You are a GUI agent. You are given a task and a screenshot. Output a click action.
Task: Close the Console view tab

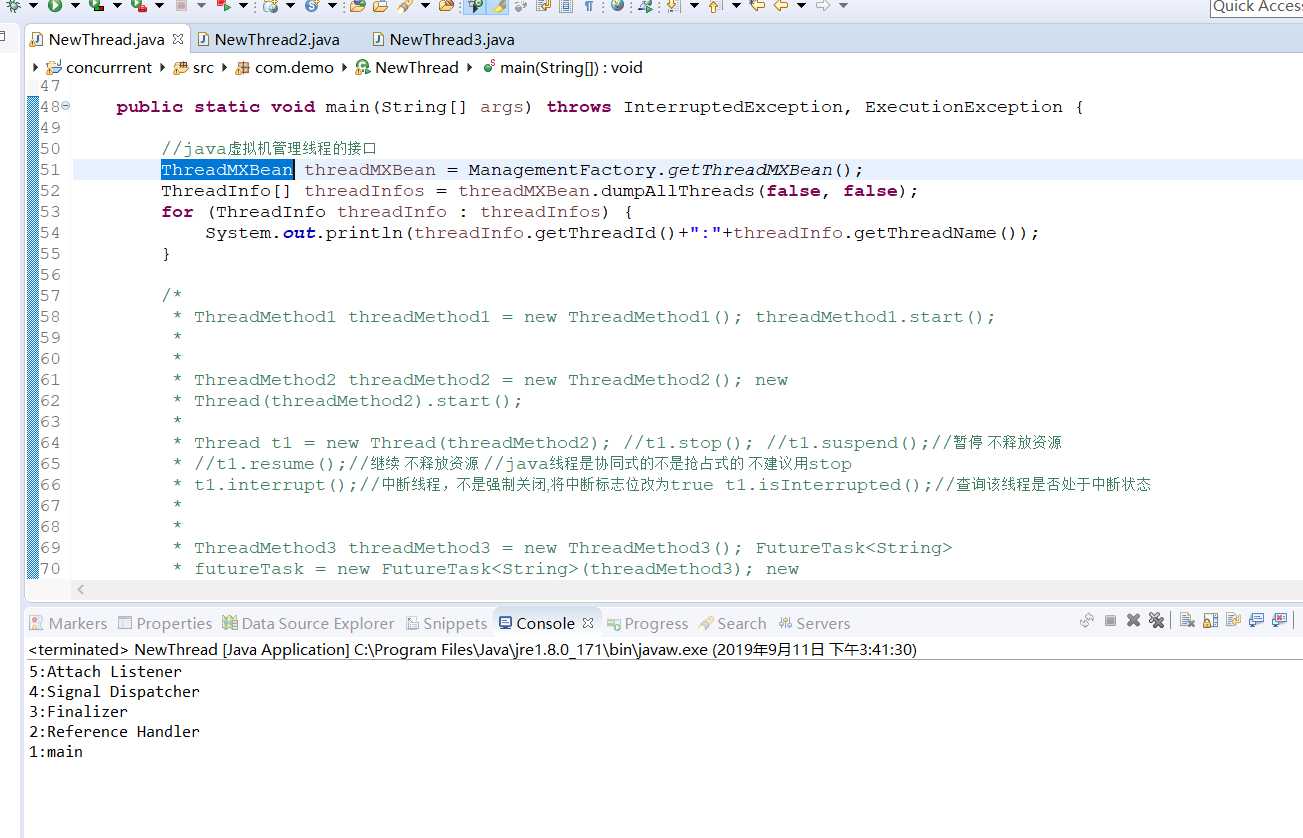[588, 622]
